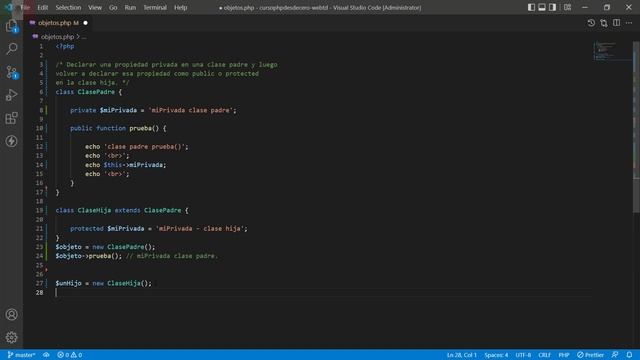Screen dimensions: 640x360
Task: Change language mode via PHP
Action: pos(564,355)
